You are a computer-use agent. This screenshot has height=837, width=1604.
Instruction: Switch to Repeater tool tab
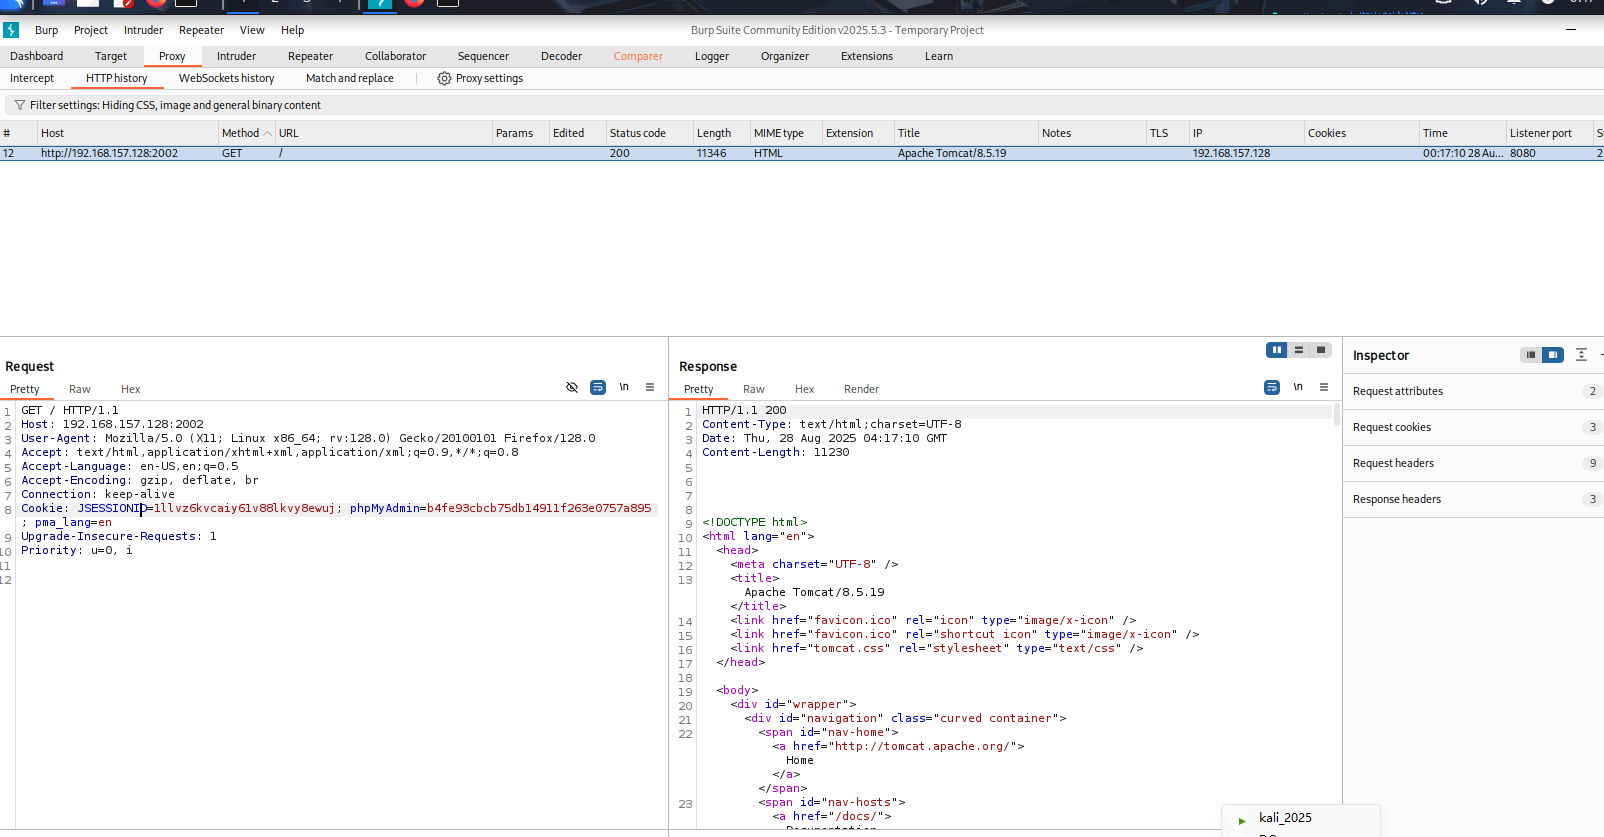point(310,56)
